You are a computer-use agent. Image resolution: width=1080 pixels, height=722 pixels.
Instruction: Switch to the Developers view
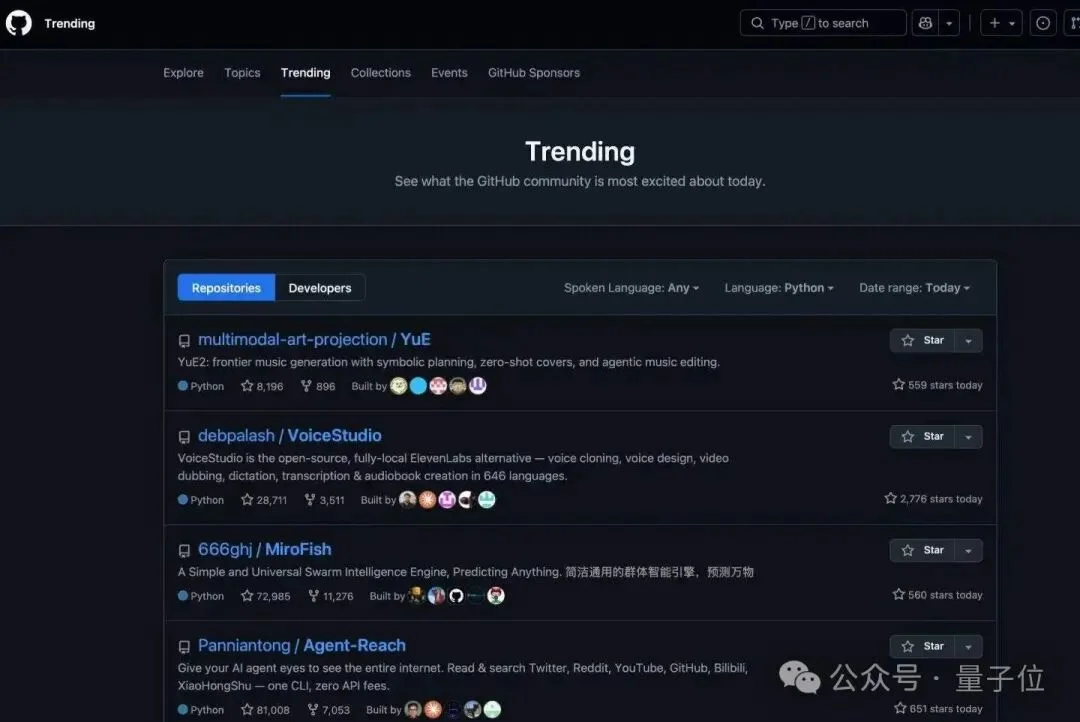click(320, 287)
